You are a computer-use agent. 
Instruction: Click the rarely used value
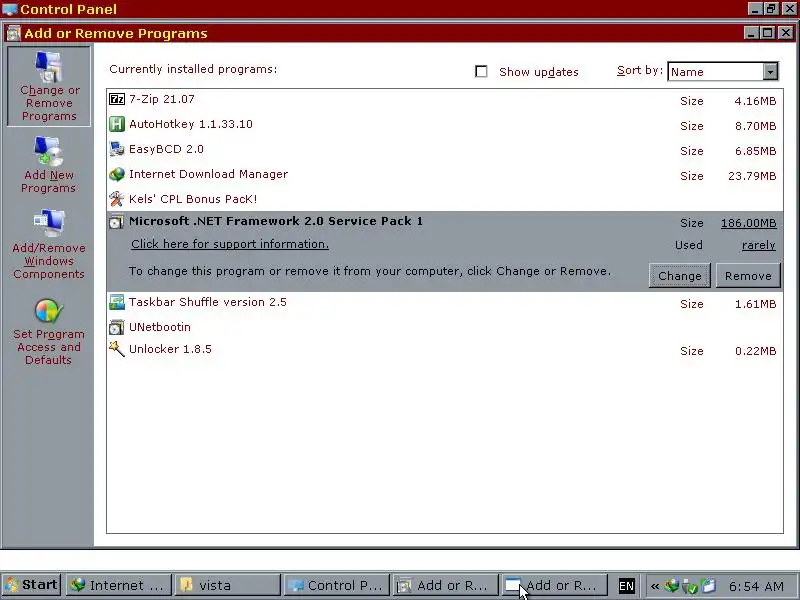[759, 245]
